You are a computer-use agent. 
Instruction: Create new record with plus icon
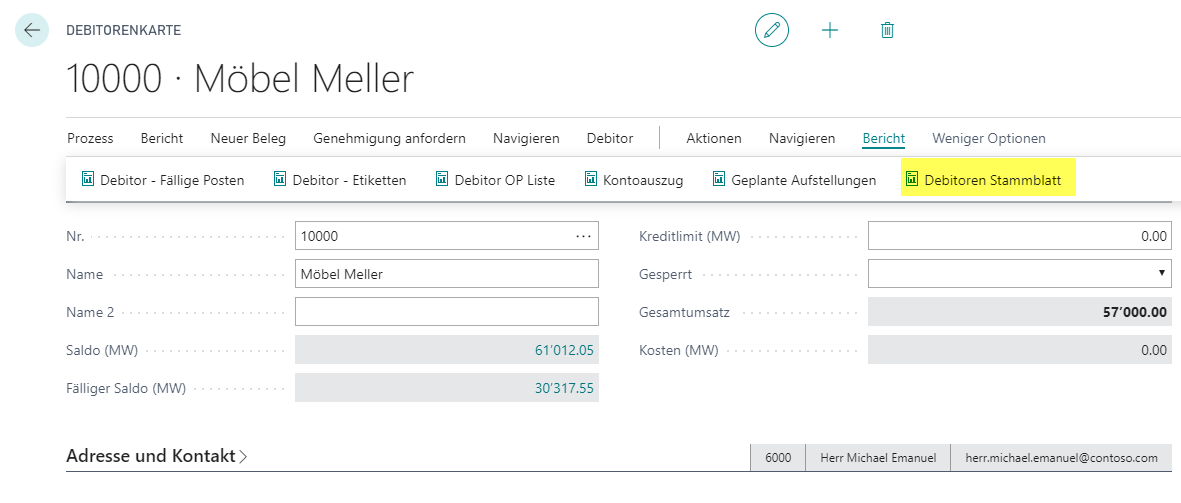(x=830, y=30)
